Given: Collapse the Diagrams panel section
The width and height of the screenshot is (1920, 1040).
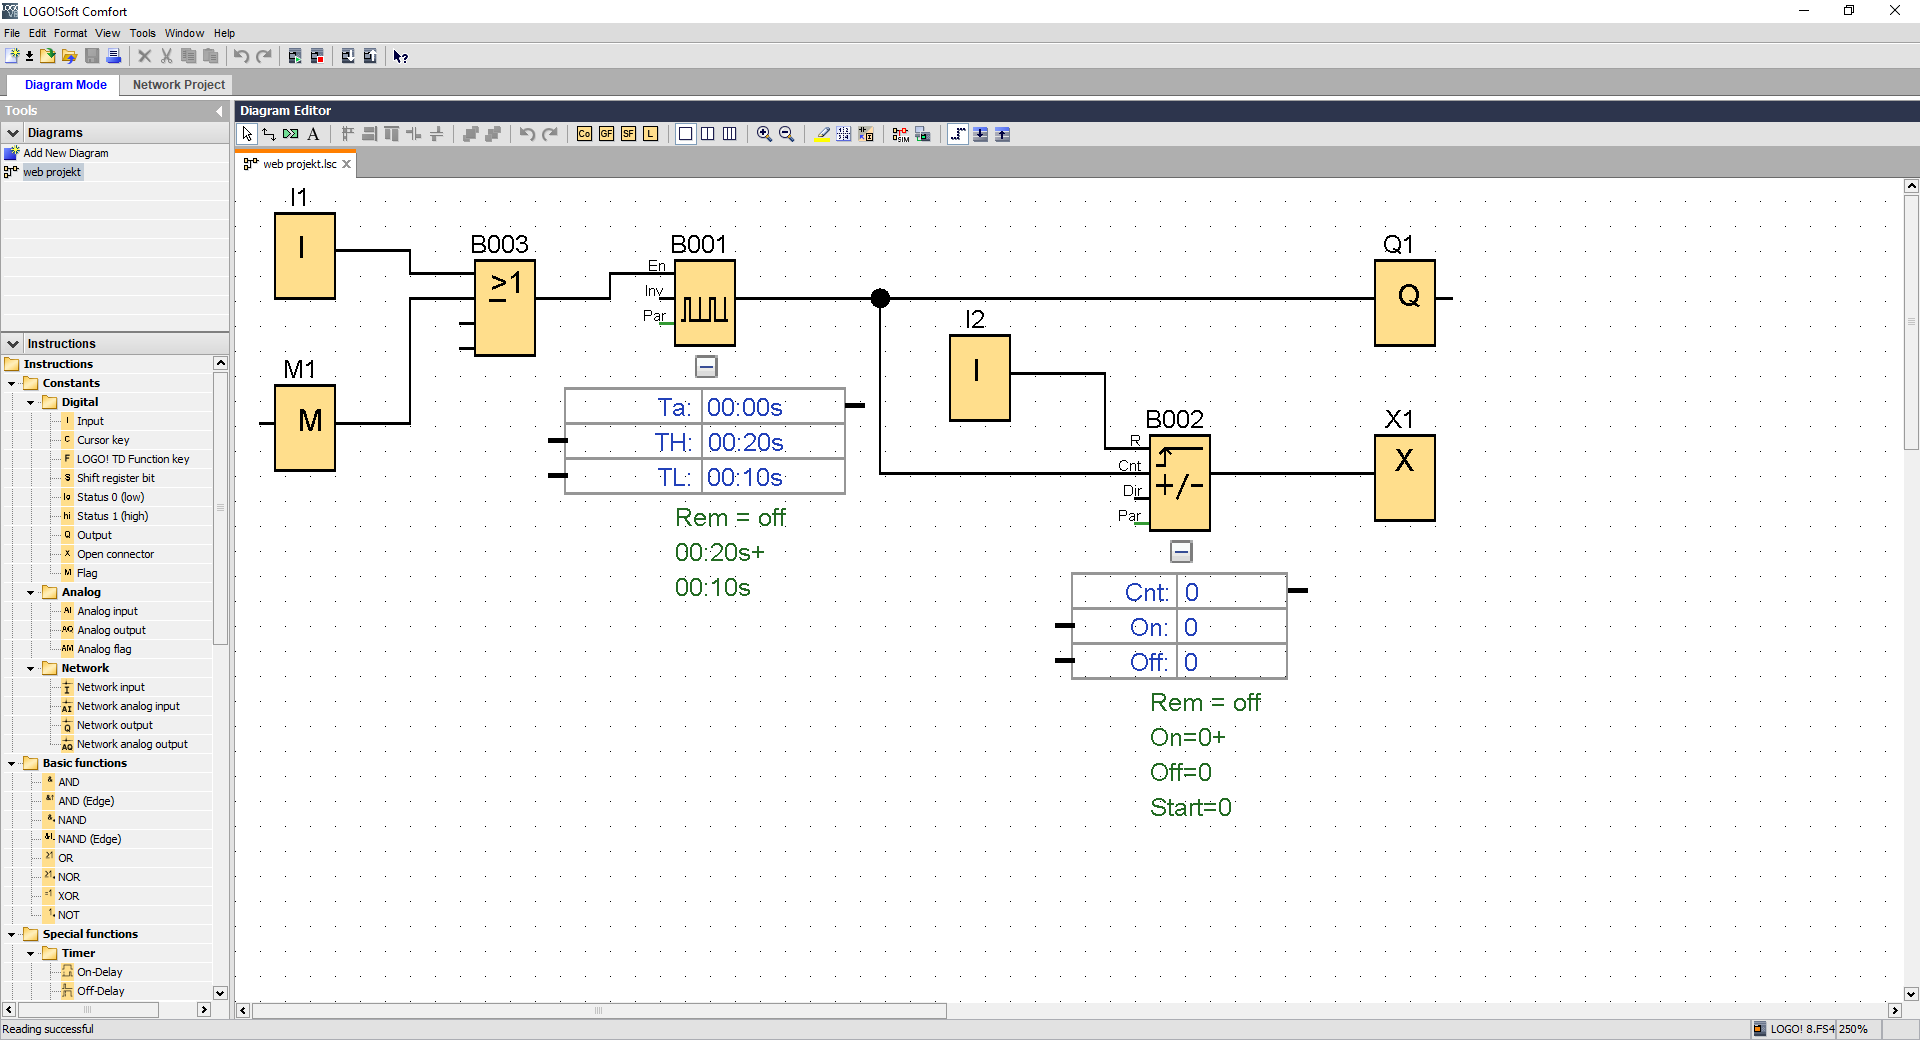Looking at the screenshot, I should [13, 133].
